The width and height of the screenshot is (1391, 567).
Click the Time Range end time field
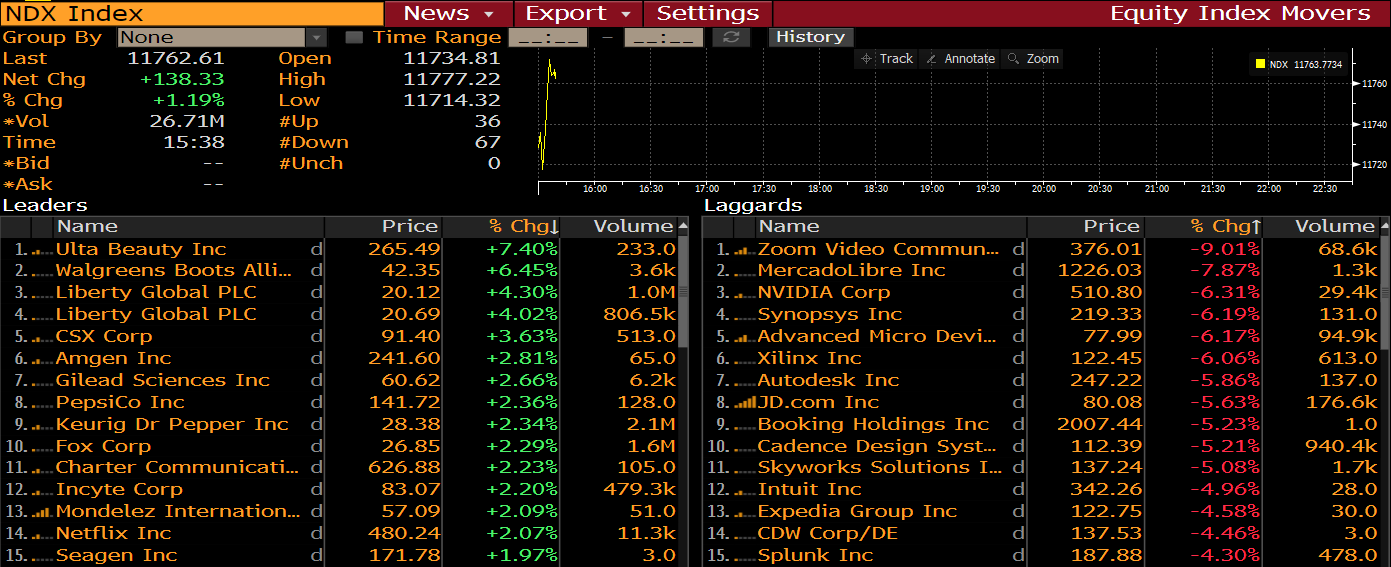pyautogui.click(x=664, y=37)
